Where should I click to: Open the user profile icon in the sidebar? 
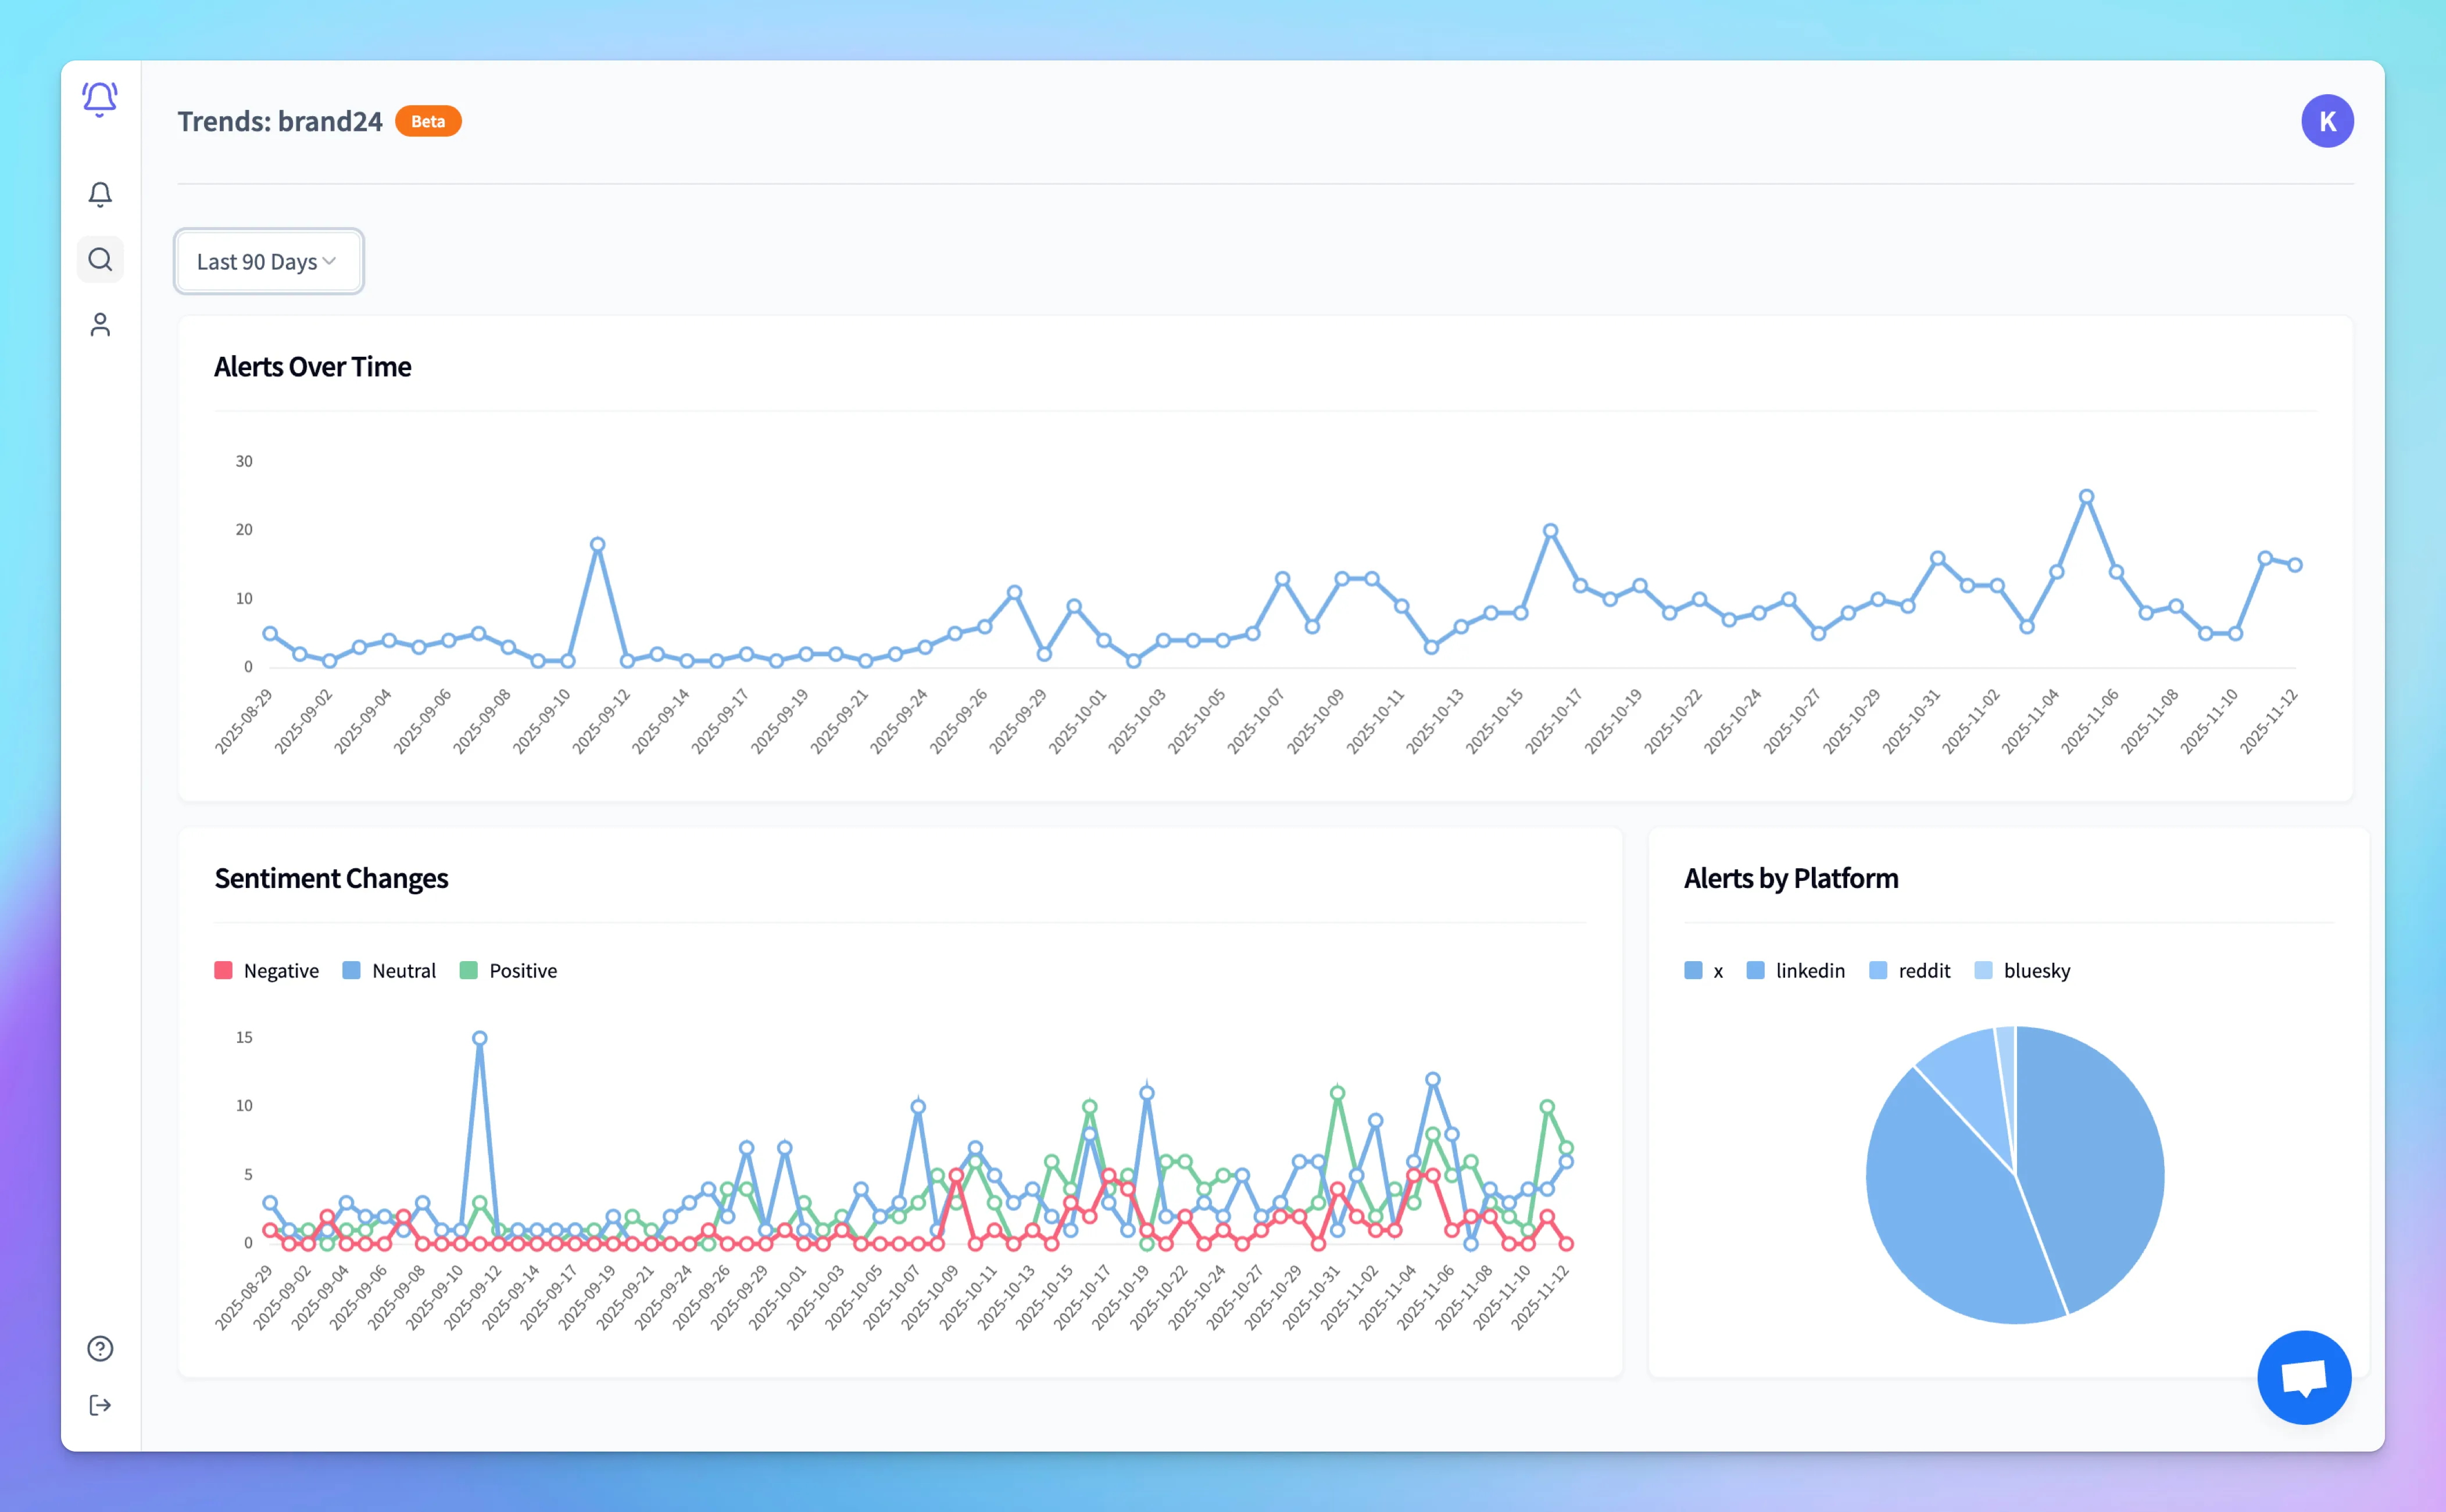click(x=100, y=324)
